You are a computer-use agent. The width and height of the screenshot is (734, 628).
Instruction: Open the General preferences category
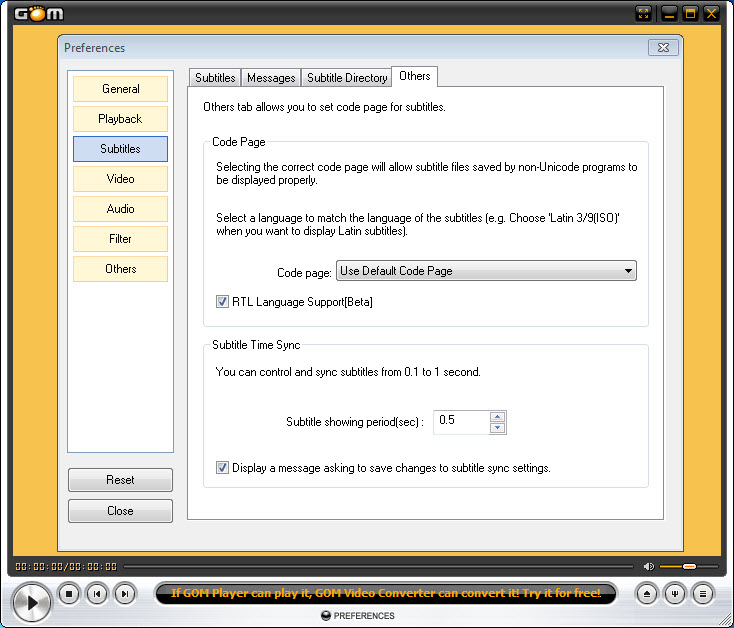(x=120, y=89)
